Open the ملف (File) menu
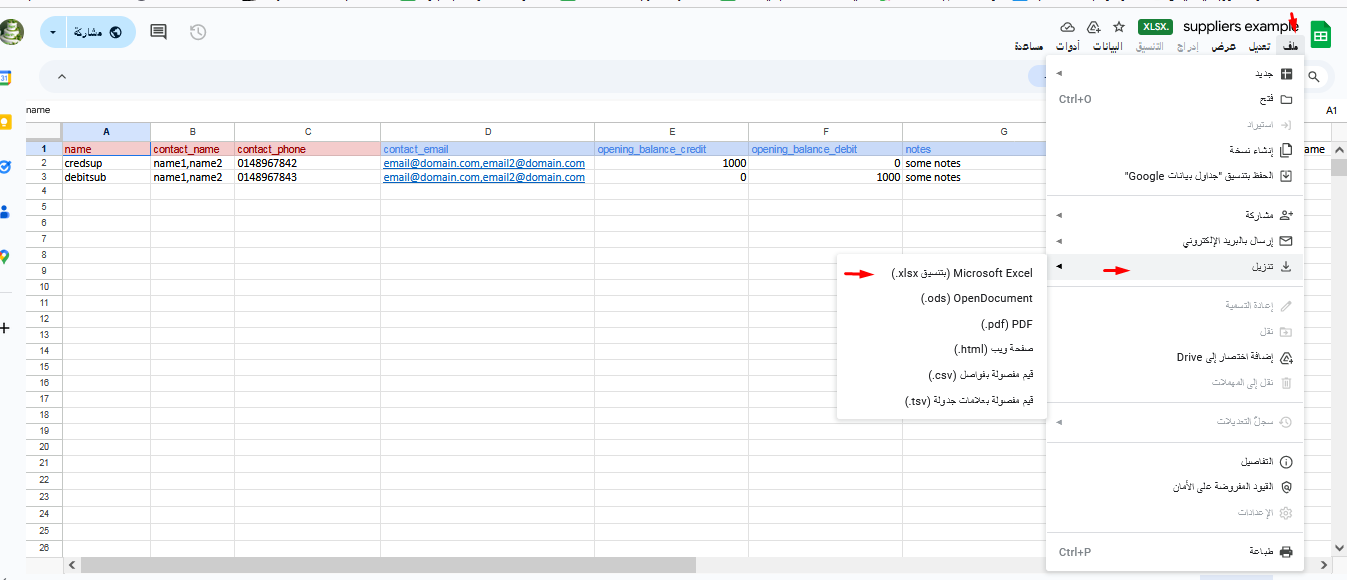This screenshot has height=580, width=1347. (1291, 46)
